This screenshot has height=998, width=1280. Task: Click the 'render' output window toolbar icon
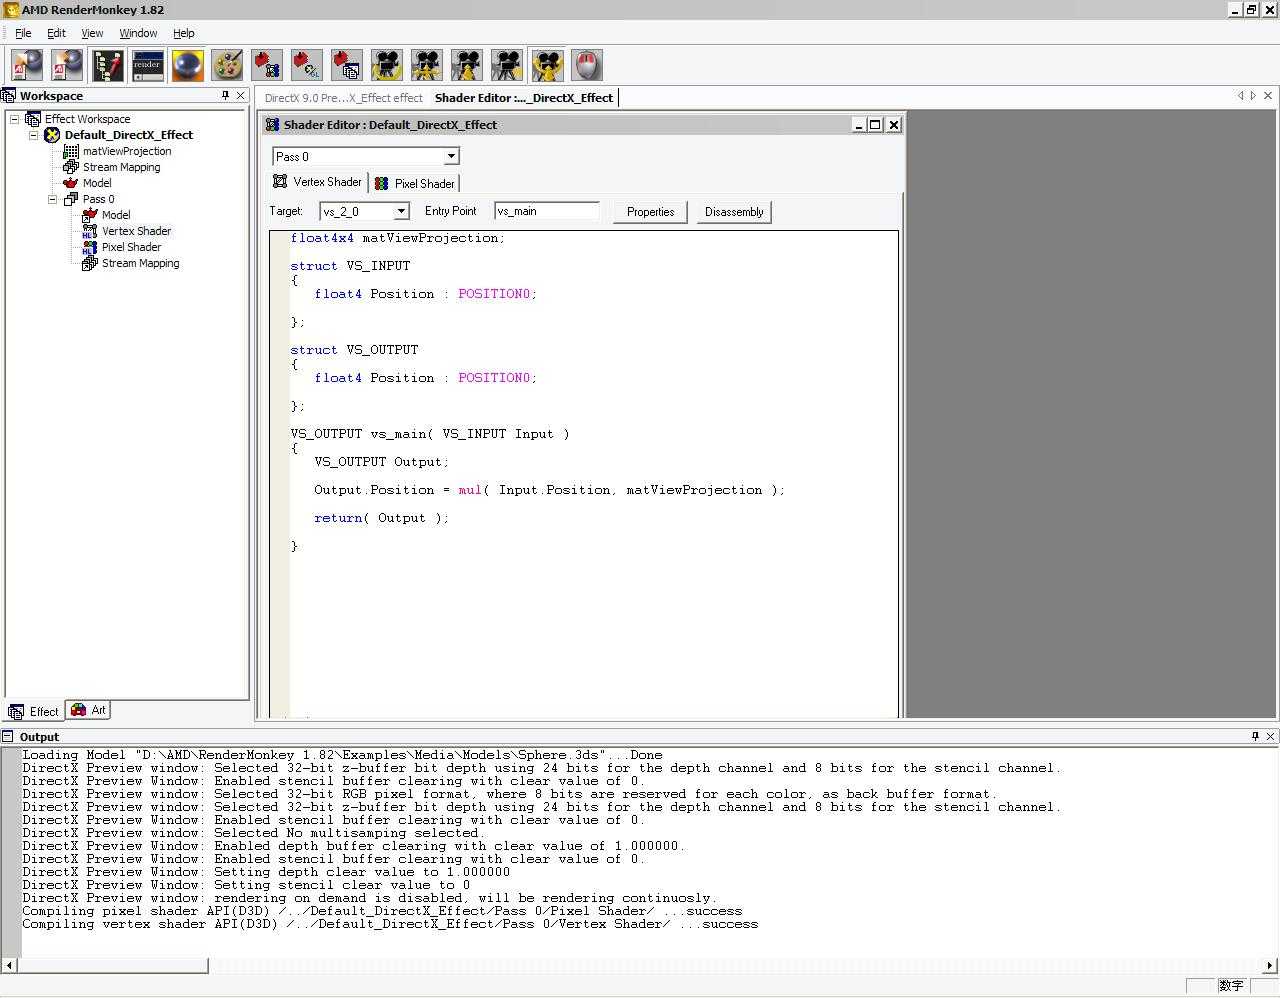(x=147, y=65)
